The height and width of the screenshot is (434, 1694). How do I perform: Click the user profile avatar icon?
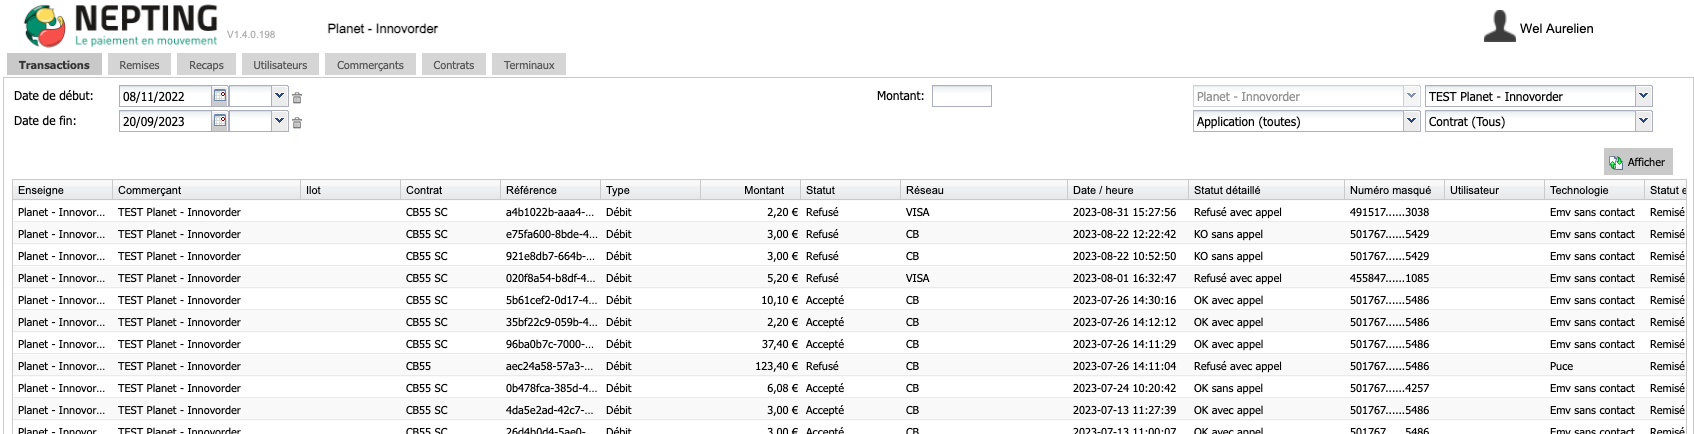[1498, 27]
